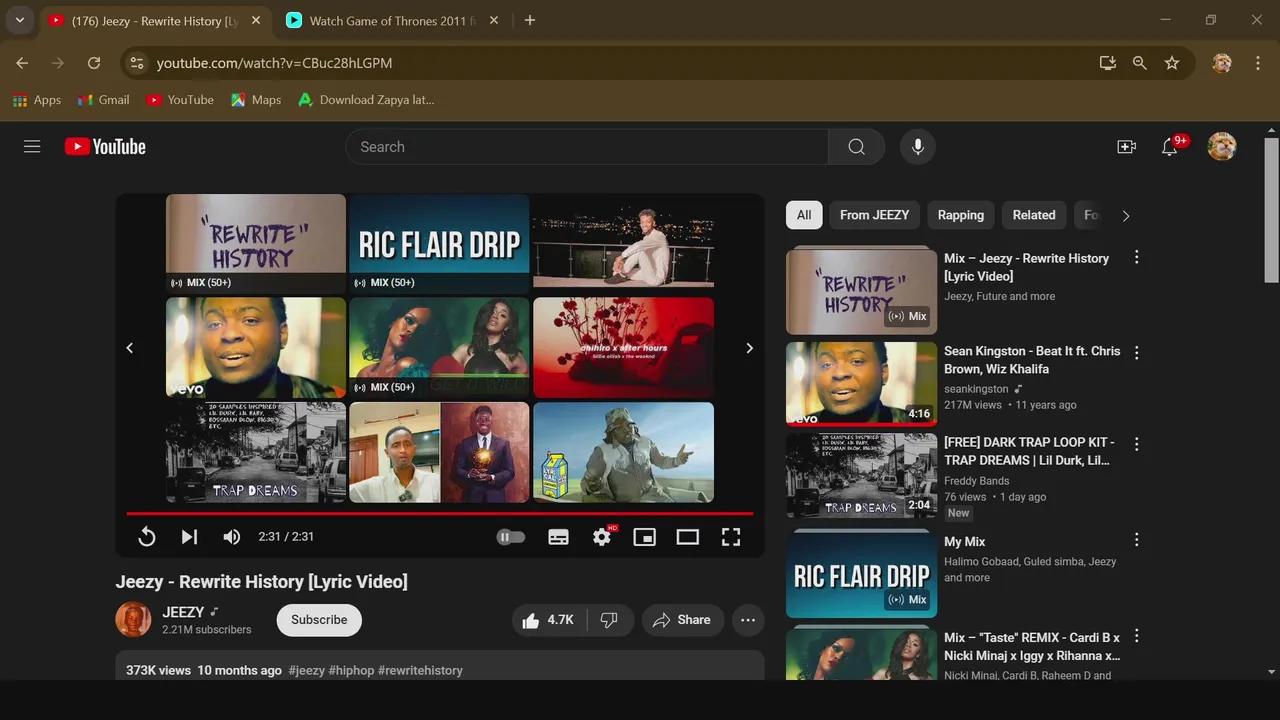
Task: Toggle the autoplay switch
Action: tap(511, 537)
